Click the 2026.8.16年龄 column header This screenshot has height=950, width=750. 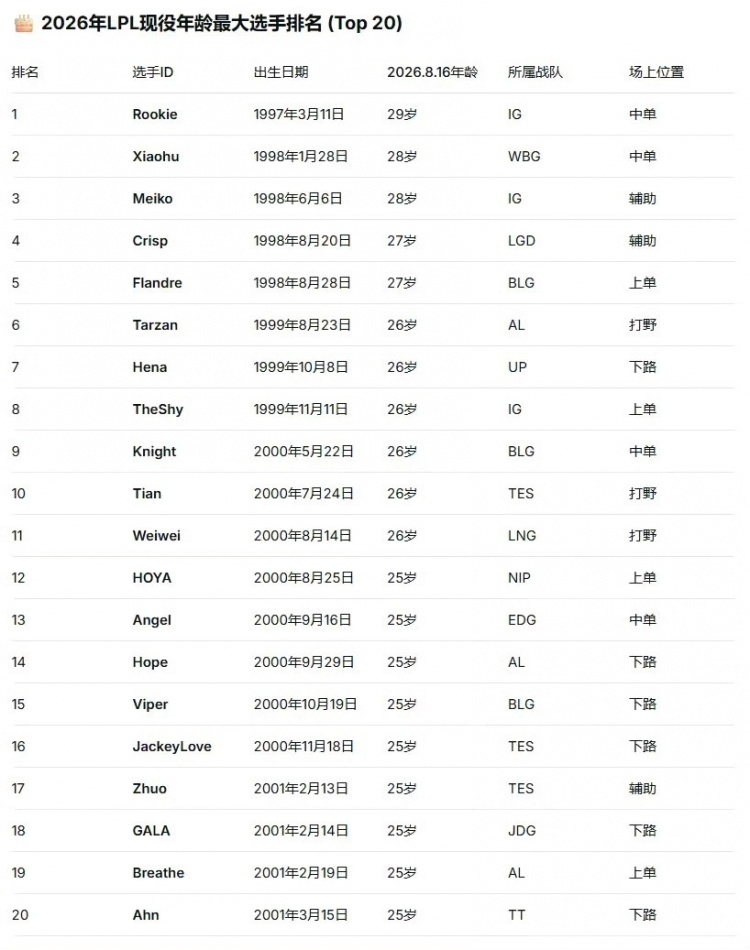[433, 72]
